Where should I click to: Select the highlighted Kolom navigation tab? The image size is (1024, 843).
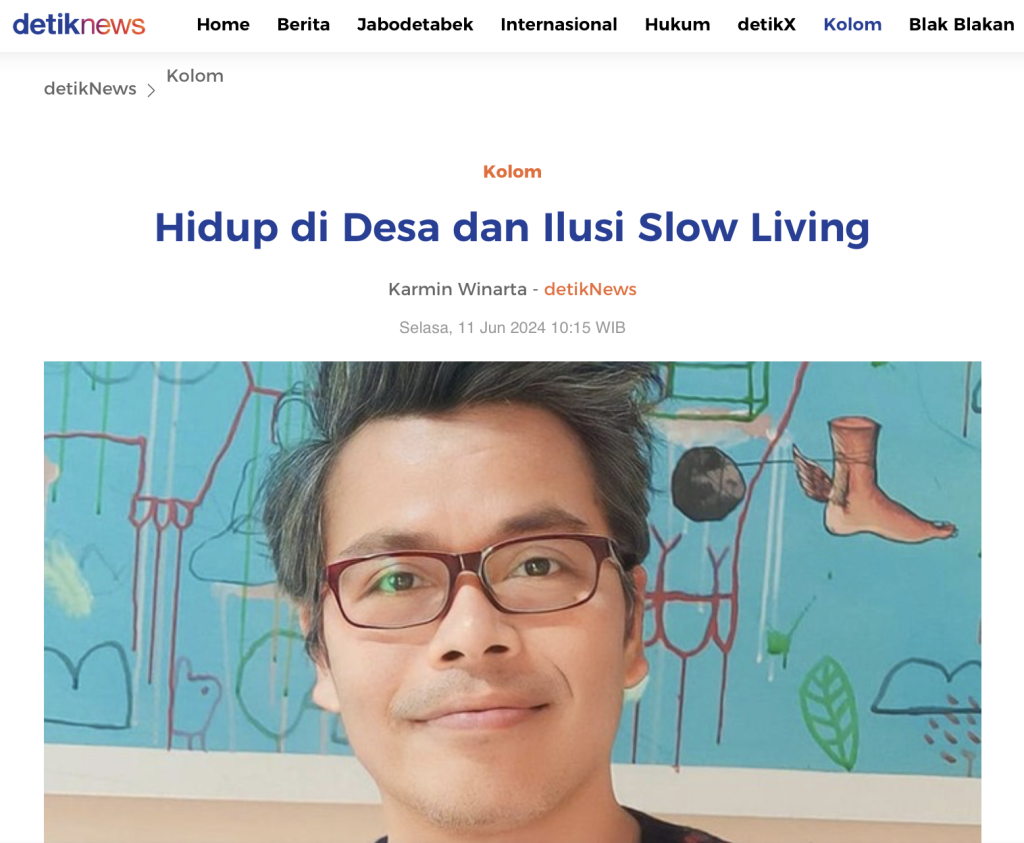pos(852,25)
